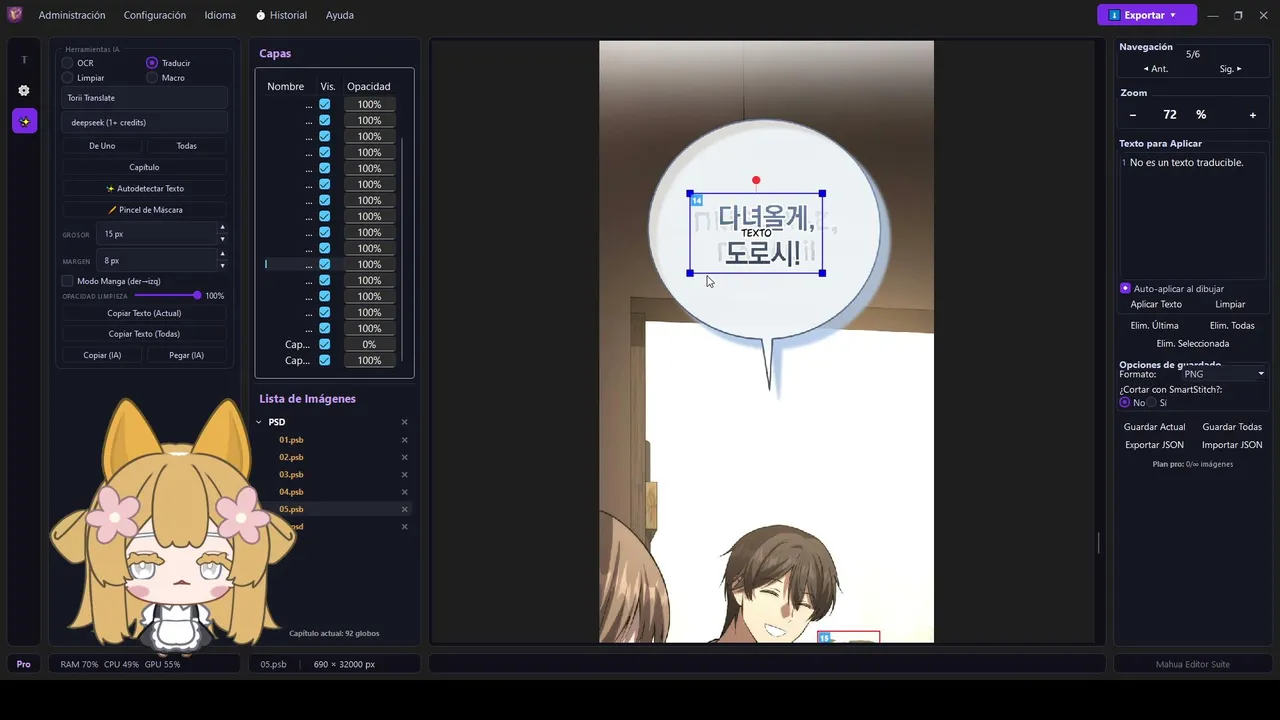The image size is (1280, 720).
Task: Toggle visibility of the layer with 0% opacity
Action: pyautogui.click(x=325, y=344)
